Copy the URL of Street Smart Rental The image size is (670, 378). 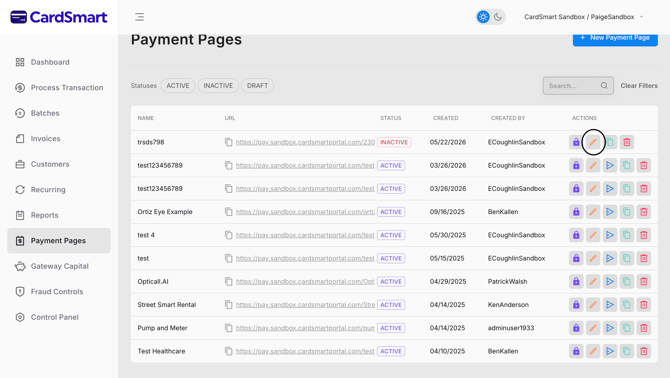click(229, 305)
